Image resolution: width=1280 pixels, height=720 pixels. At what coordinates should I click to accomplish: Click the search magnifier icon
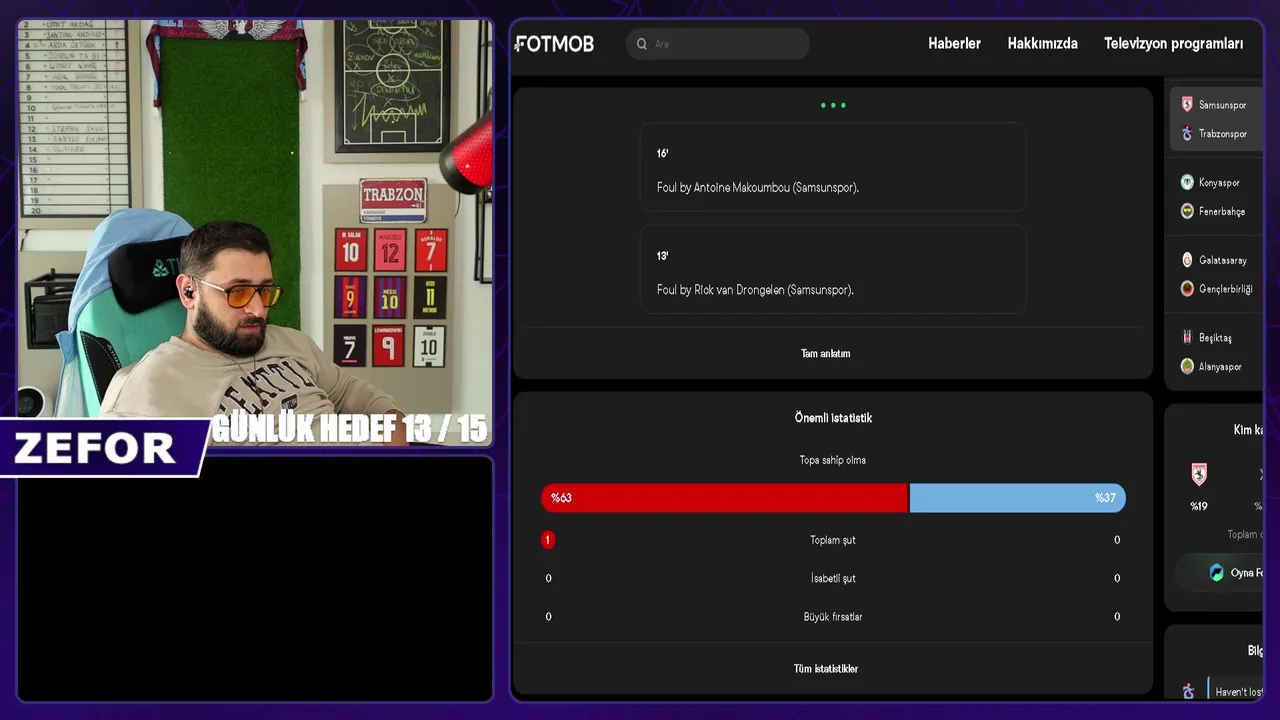point(642,44)
